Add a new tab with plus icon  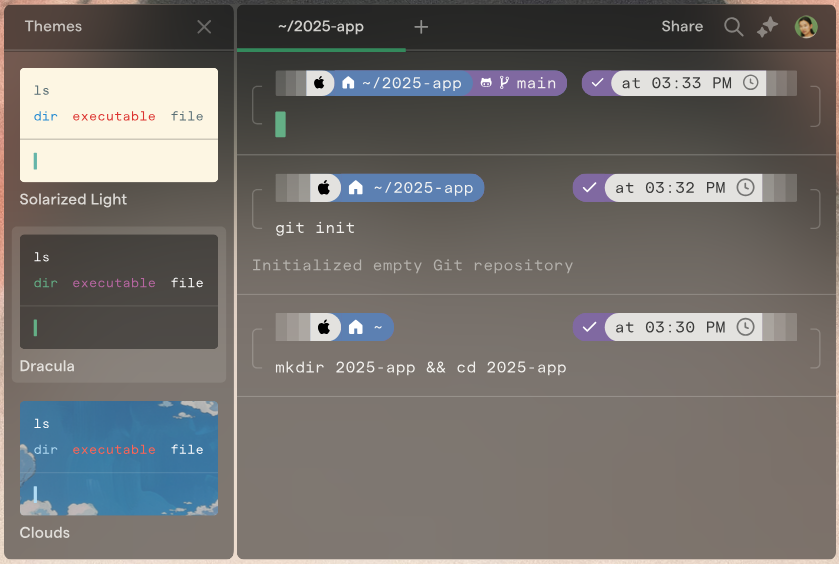click(421, 27)
